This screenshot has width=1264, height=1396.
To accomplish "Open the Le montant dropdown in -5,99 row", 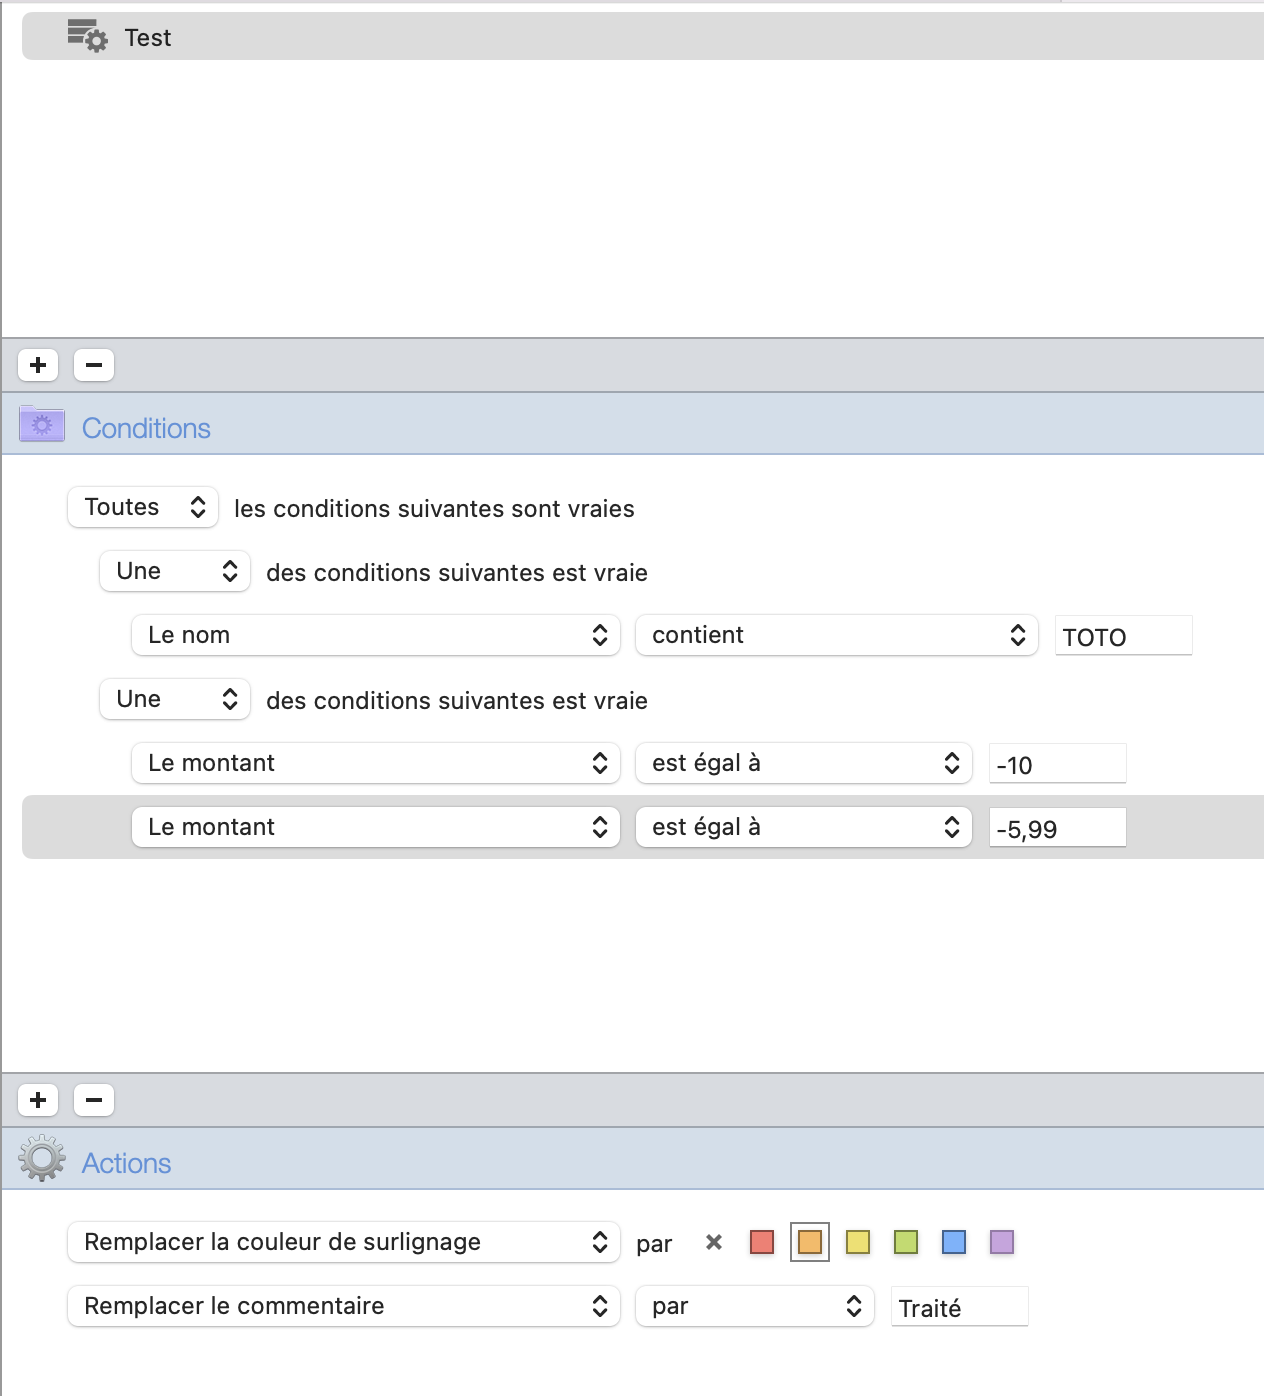I will click(376, 827).
